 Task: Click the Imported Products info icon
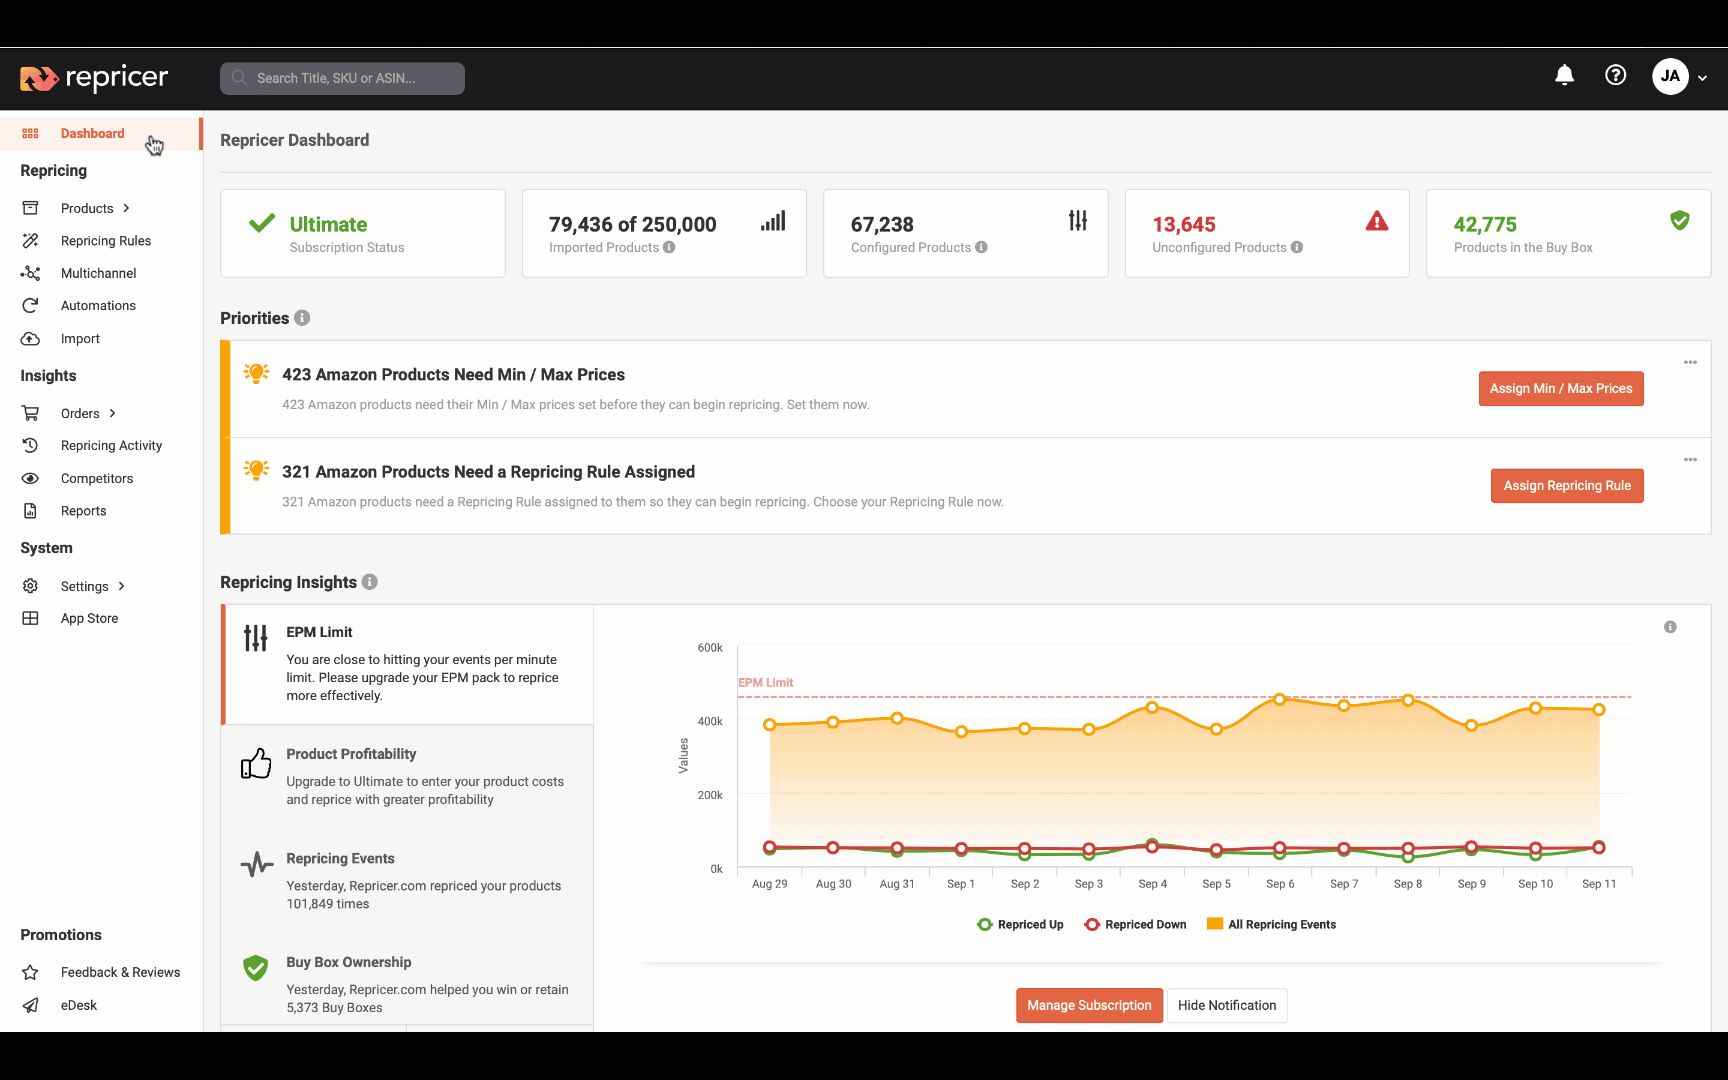click(669, 247)
